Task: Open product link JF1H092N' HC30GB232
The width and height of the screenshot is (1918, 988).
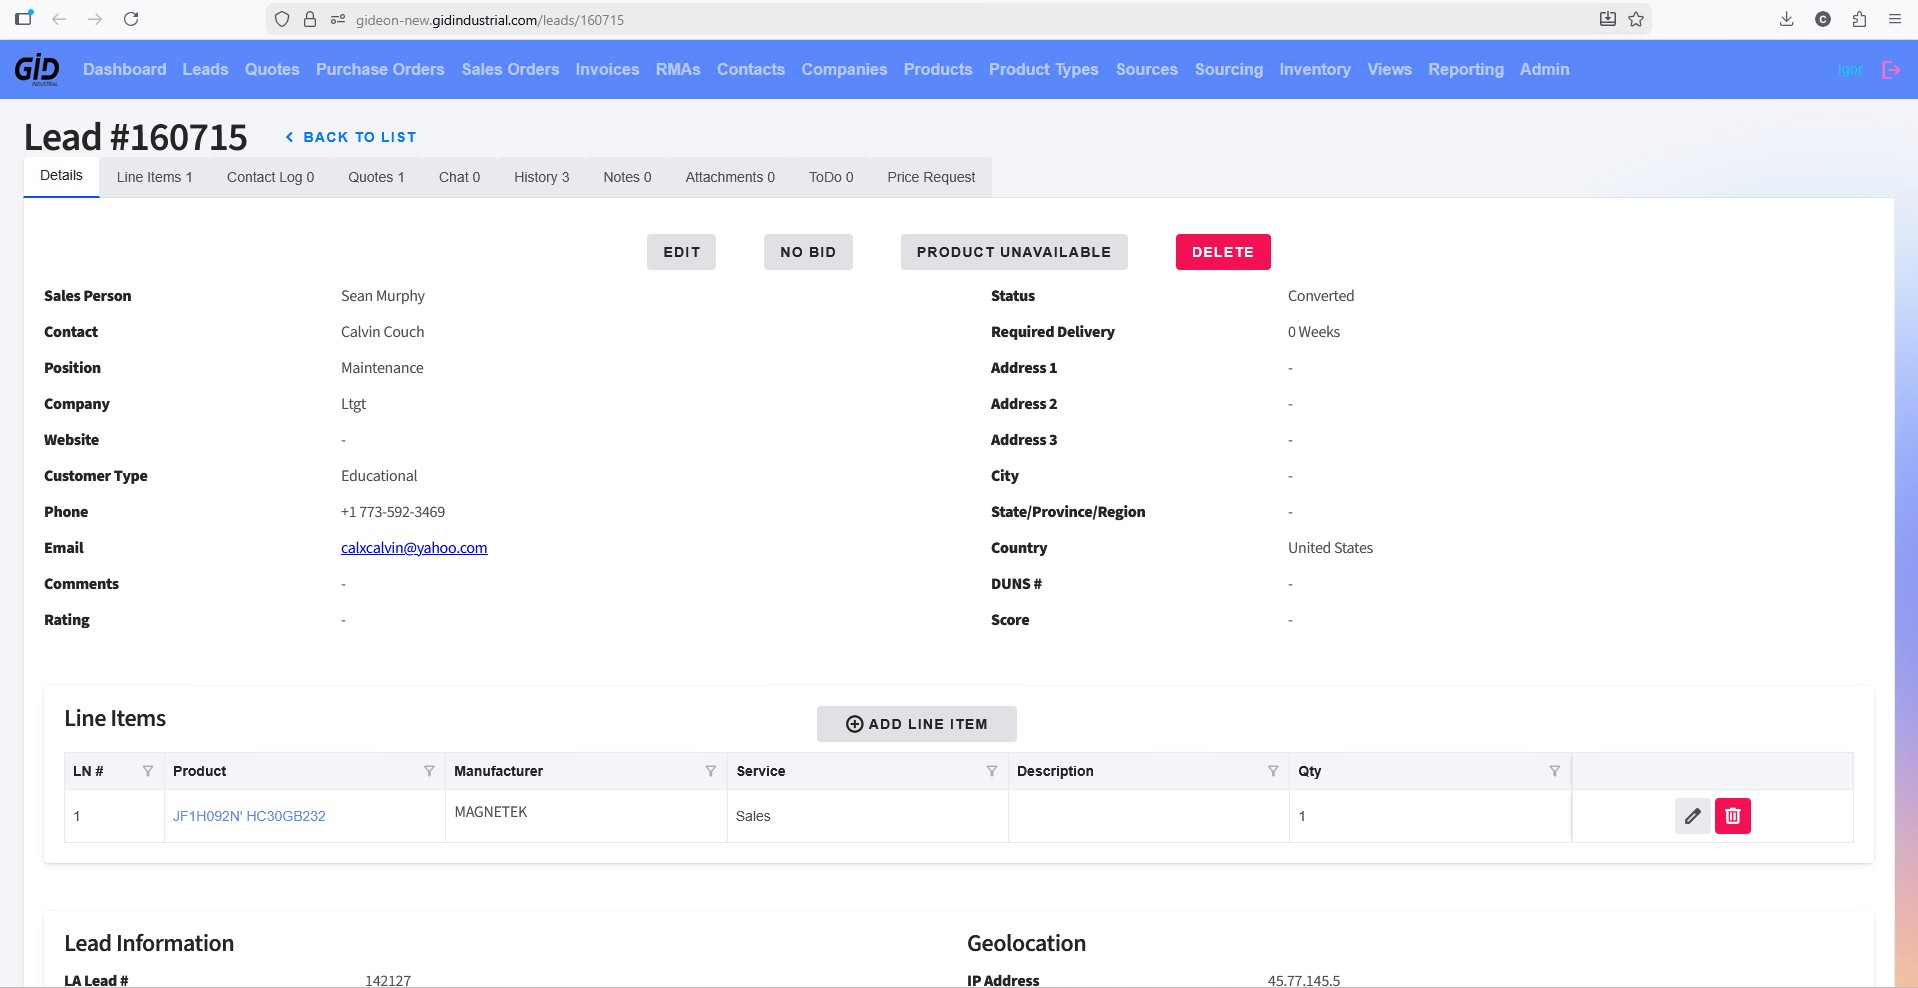Action: coord(249,816)
